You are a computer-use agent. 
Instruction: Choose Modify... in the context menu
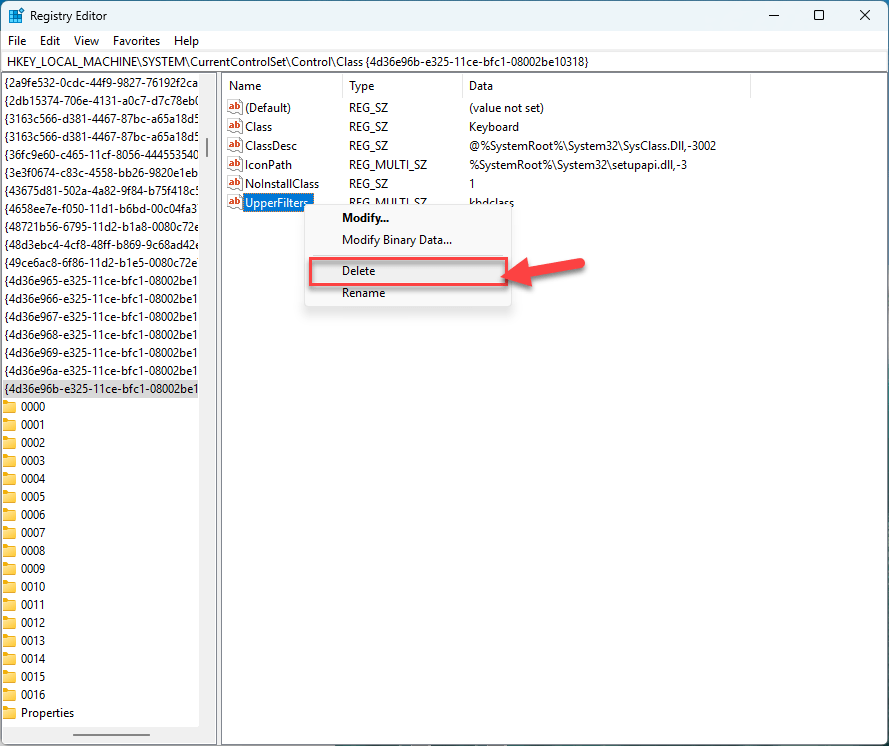[365, 218]
